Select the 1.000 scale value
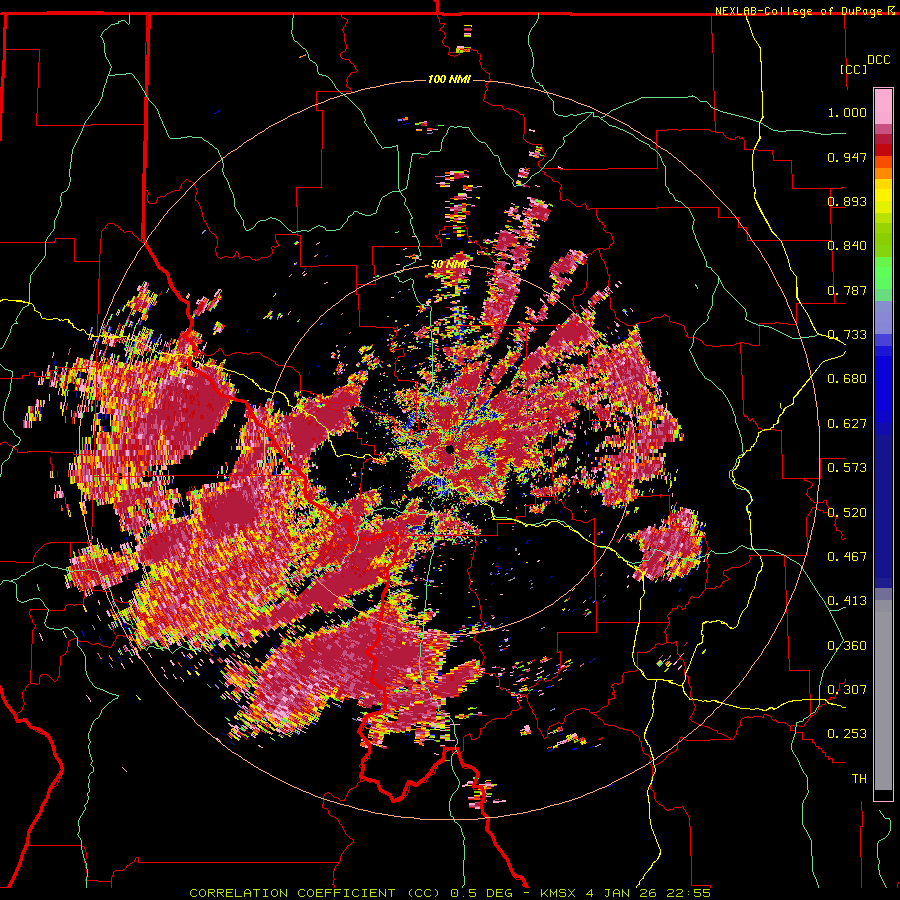The width and height of the screenshot is (900, 900). [847, 112]
